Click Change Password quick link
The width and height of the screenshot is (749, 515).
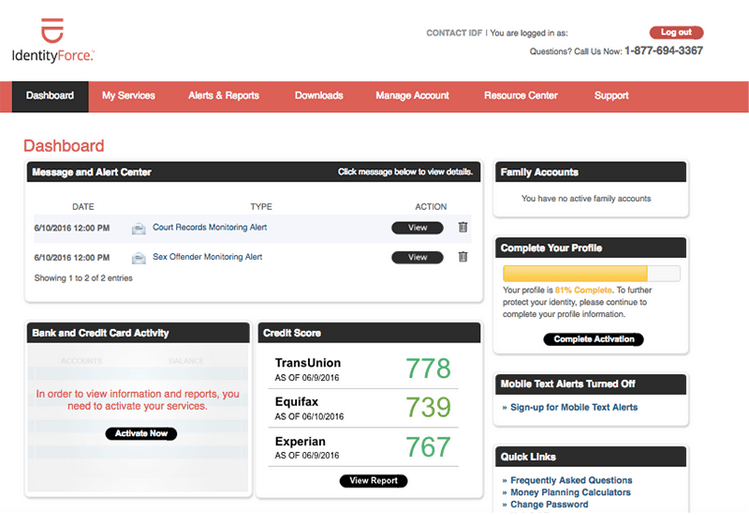pyautogui.click(x=549, y=504)
